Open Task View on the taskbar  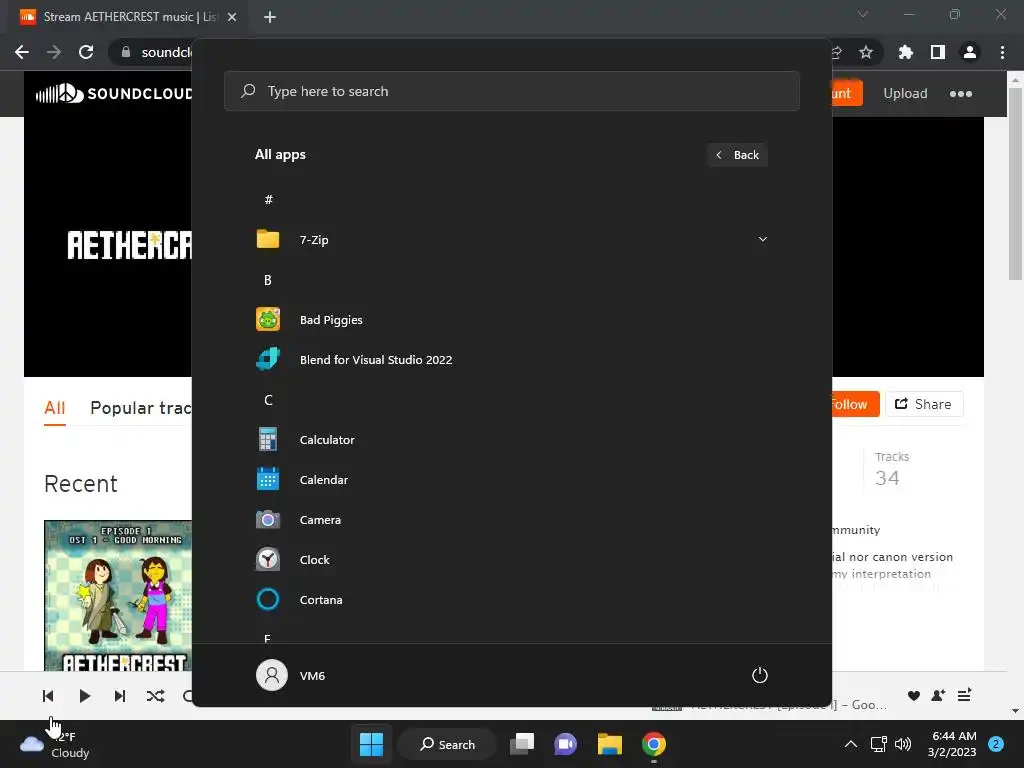522,744
